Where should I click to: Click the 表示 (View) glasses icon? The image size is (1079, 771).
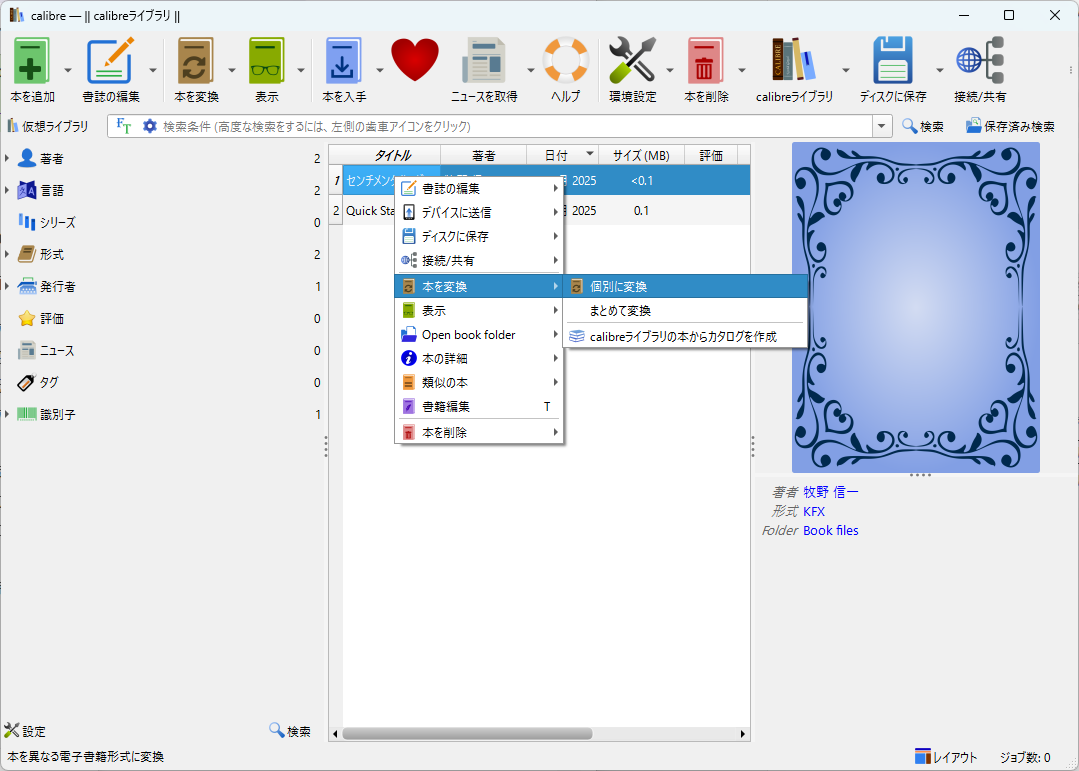pos(267,62)
